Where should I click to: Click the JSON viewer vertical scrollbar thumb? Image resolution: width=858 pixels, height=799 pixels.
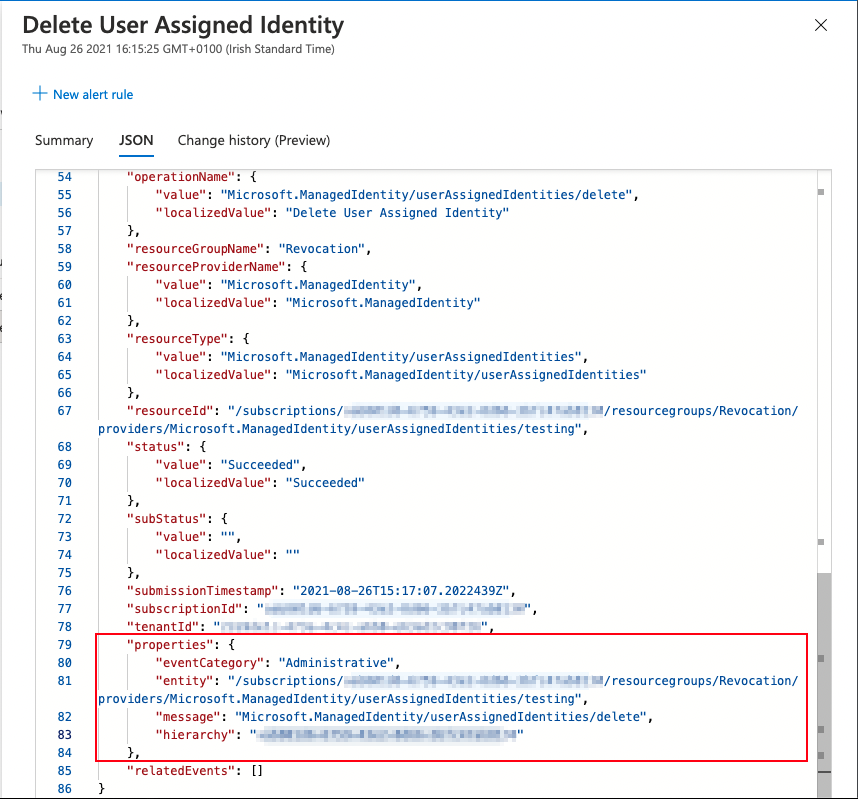point(824,684)
